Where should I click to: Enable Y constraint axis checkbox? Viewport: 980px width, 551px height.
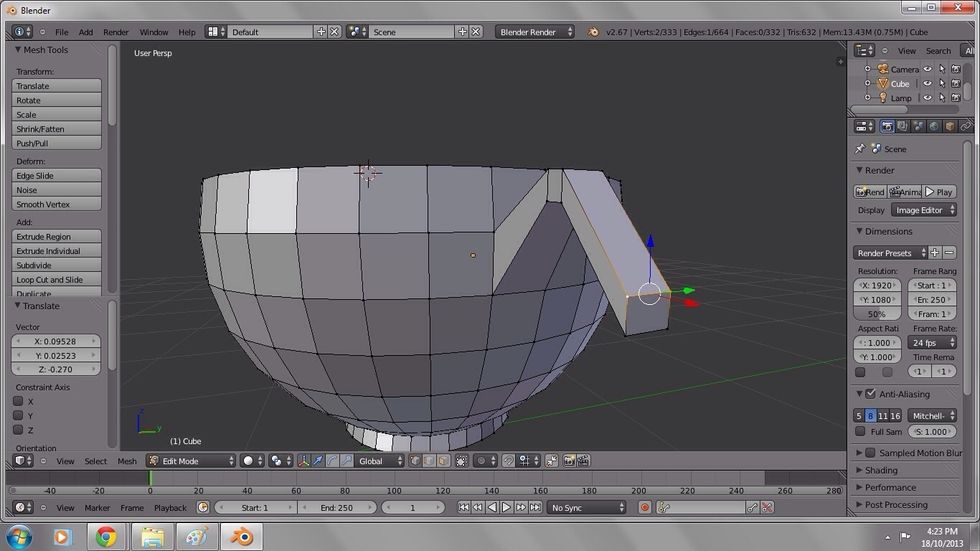(18, 415)
